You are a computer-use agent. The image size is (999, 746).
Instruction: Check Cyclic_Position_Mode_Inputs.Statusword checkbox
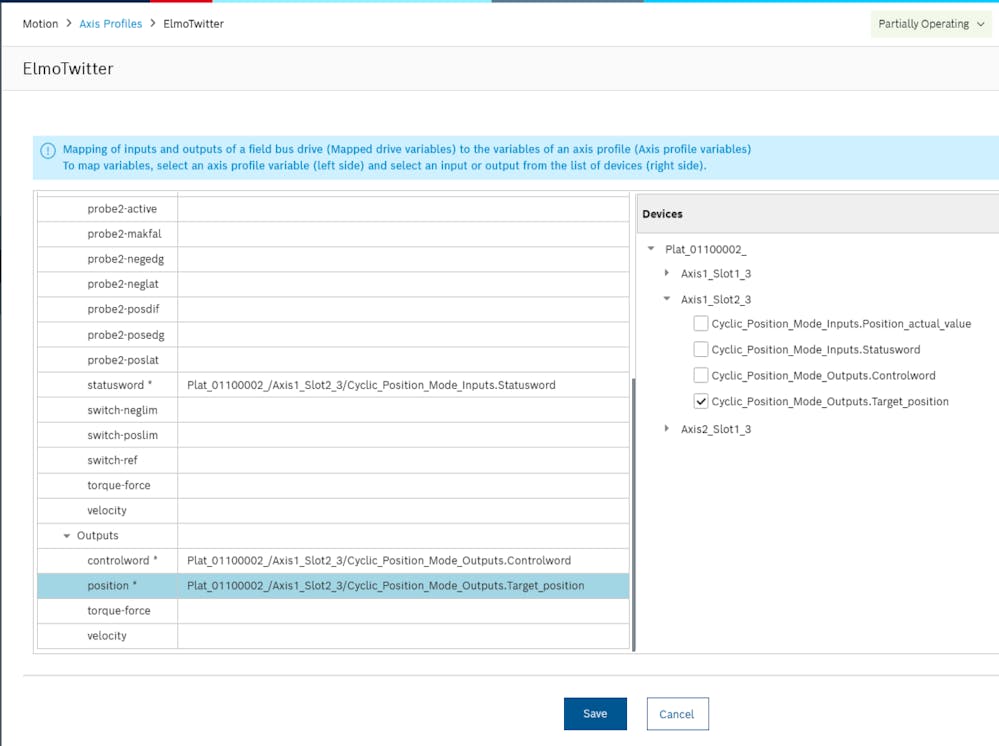(701, 349)
